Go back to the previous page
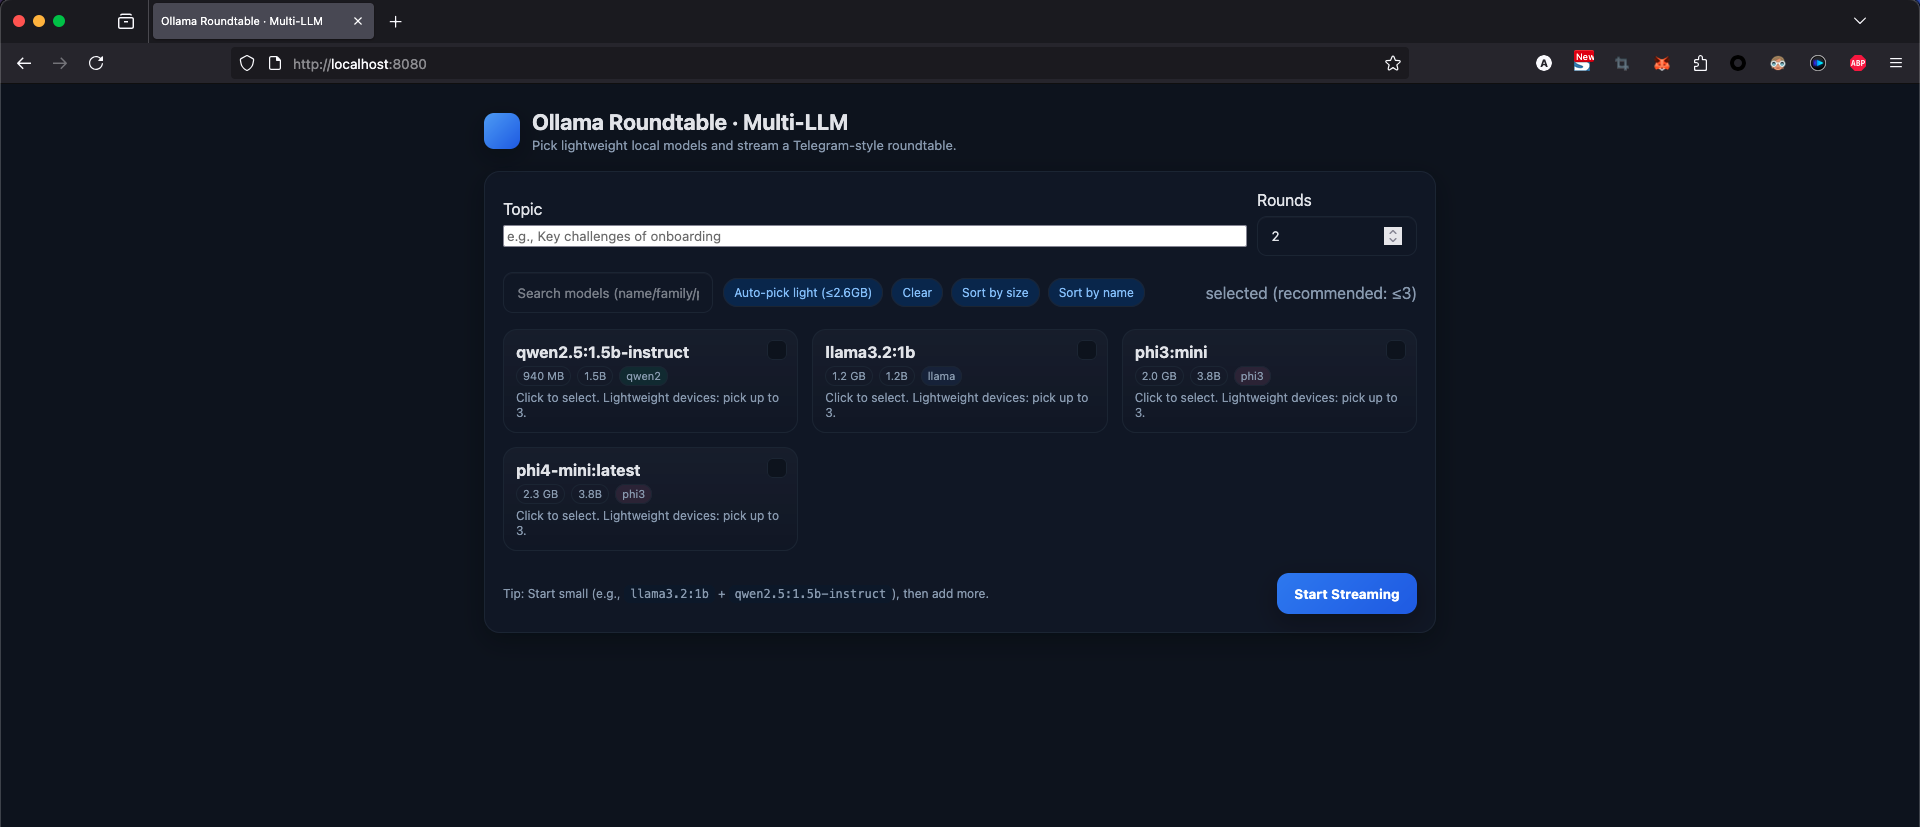The image size is (1920, 827). pos(24,63)
